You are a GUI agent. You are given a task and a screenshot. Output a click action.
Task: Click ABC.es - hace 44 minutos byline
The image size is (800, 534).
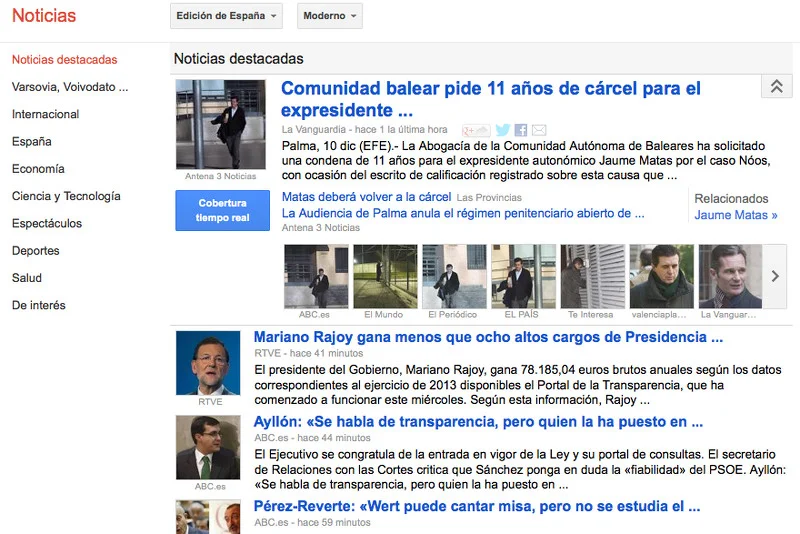click(312, 438)
